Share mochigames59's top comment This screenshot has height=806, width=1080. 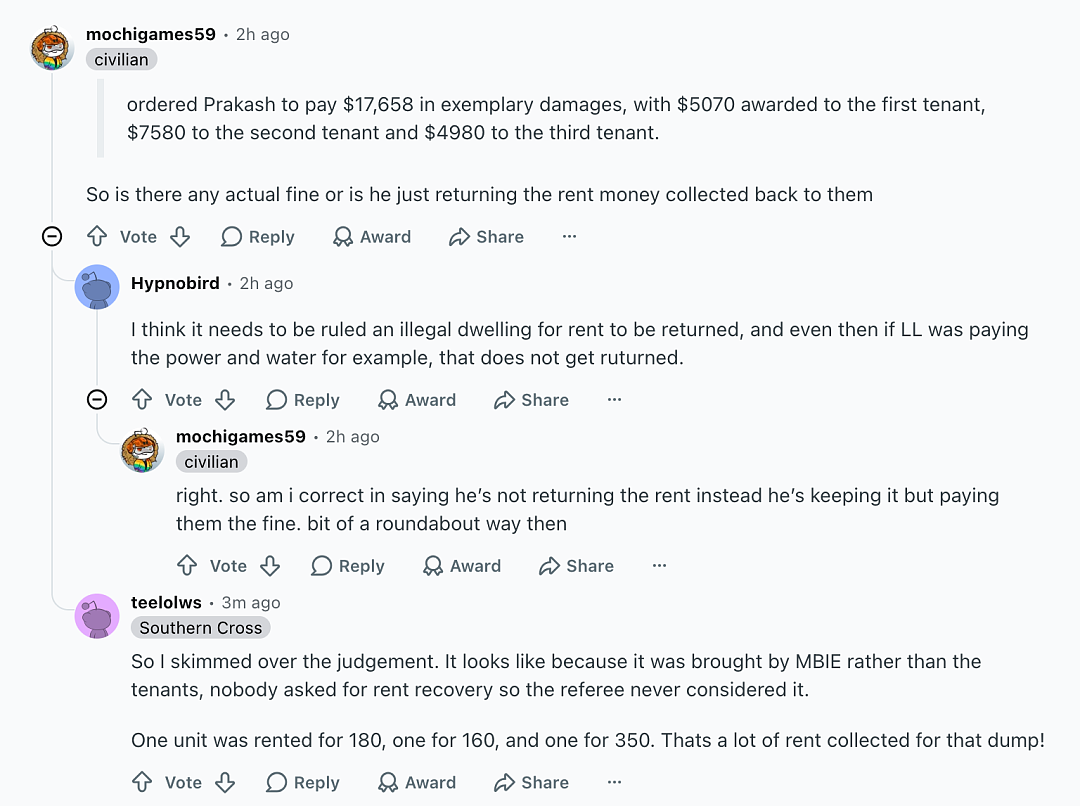click(486, 236)
